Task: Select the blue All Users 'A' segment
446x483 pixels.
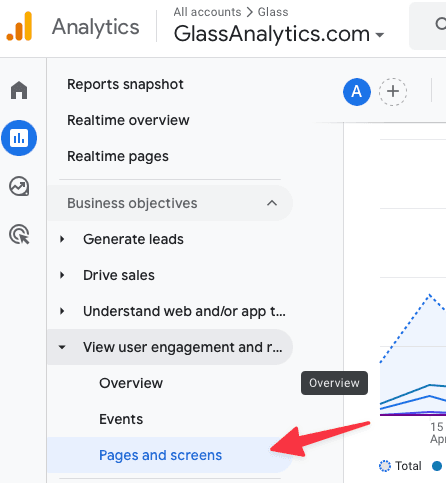Action: pos(357,92)
